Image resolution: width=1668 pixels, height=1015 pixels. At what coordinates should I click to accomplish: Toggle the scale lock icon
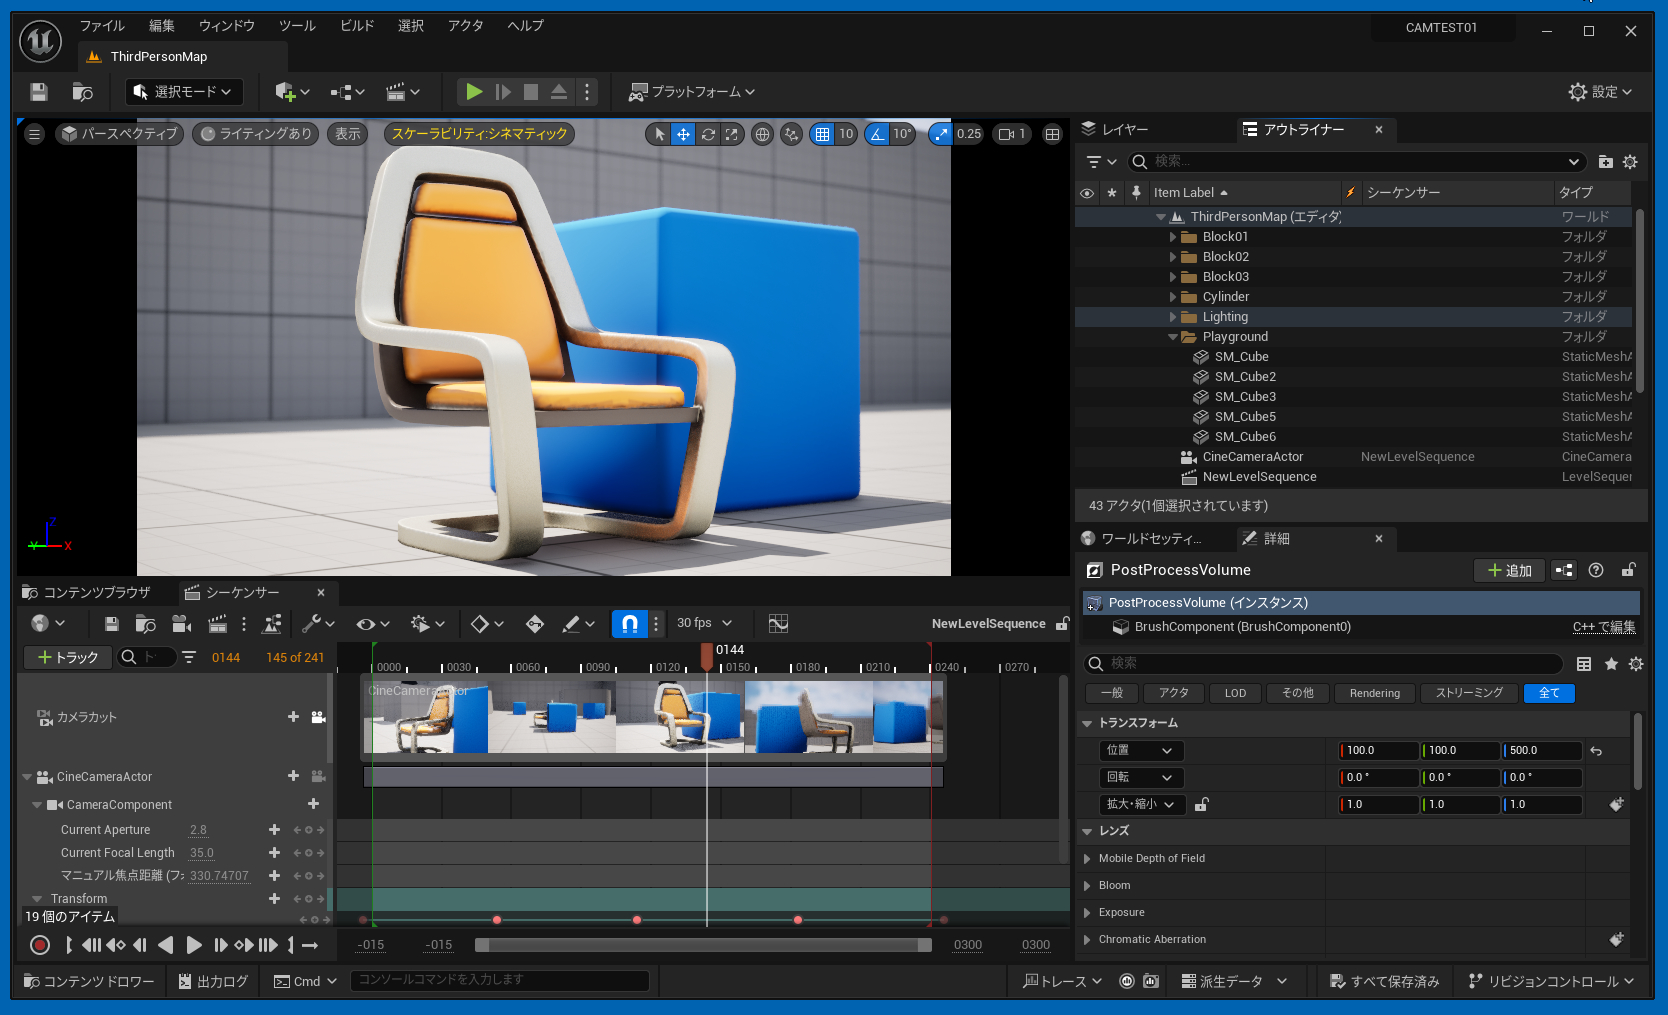point(1202,805)
